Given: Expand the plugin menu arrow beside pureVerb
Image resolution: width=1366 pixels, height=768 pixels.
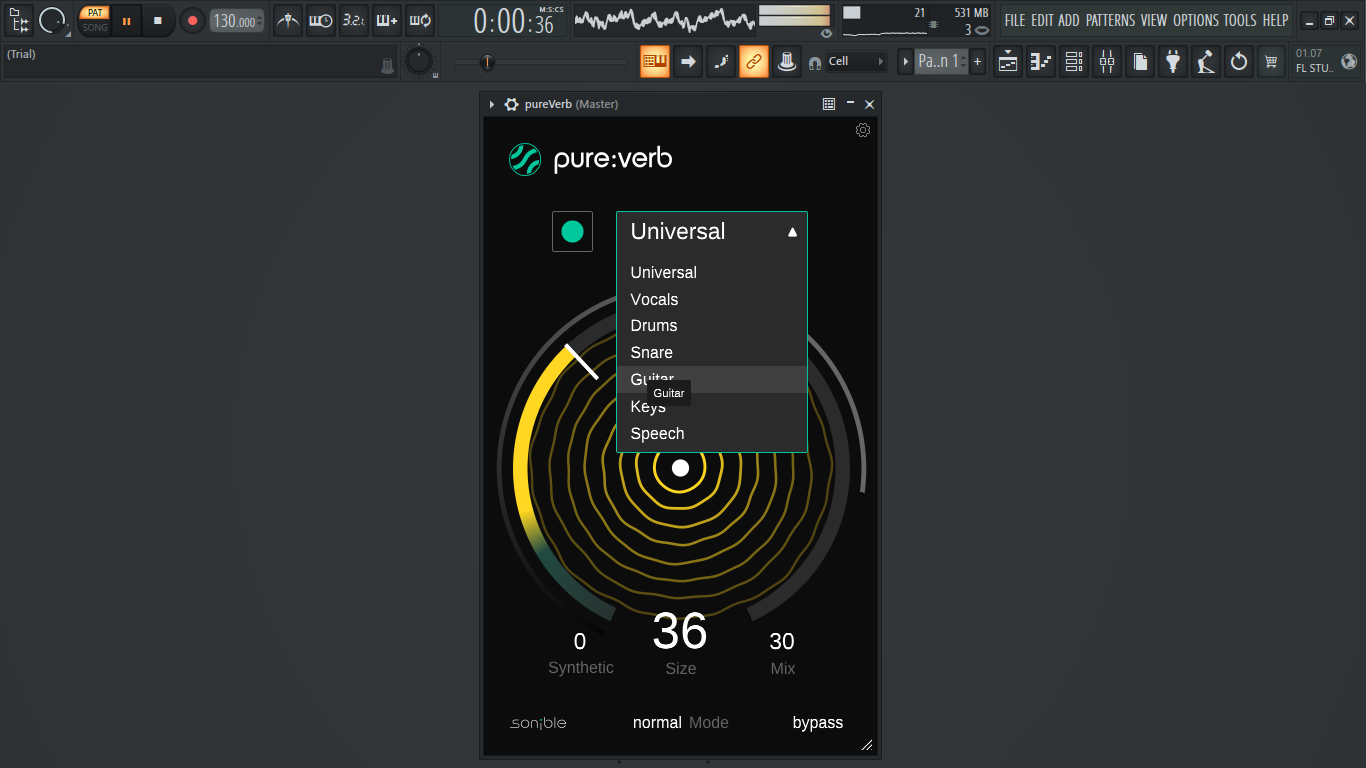Looking at the screenshot, I should click(x=492, y=104).
